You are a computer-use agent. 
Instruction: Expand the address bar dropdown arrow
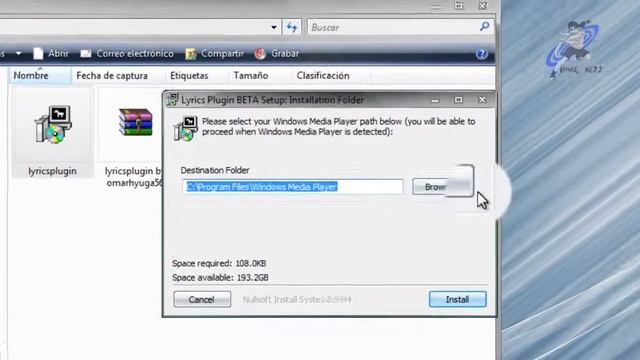274,27
